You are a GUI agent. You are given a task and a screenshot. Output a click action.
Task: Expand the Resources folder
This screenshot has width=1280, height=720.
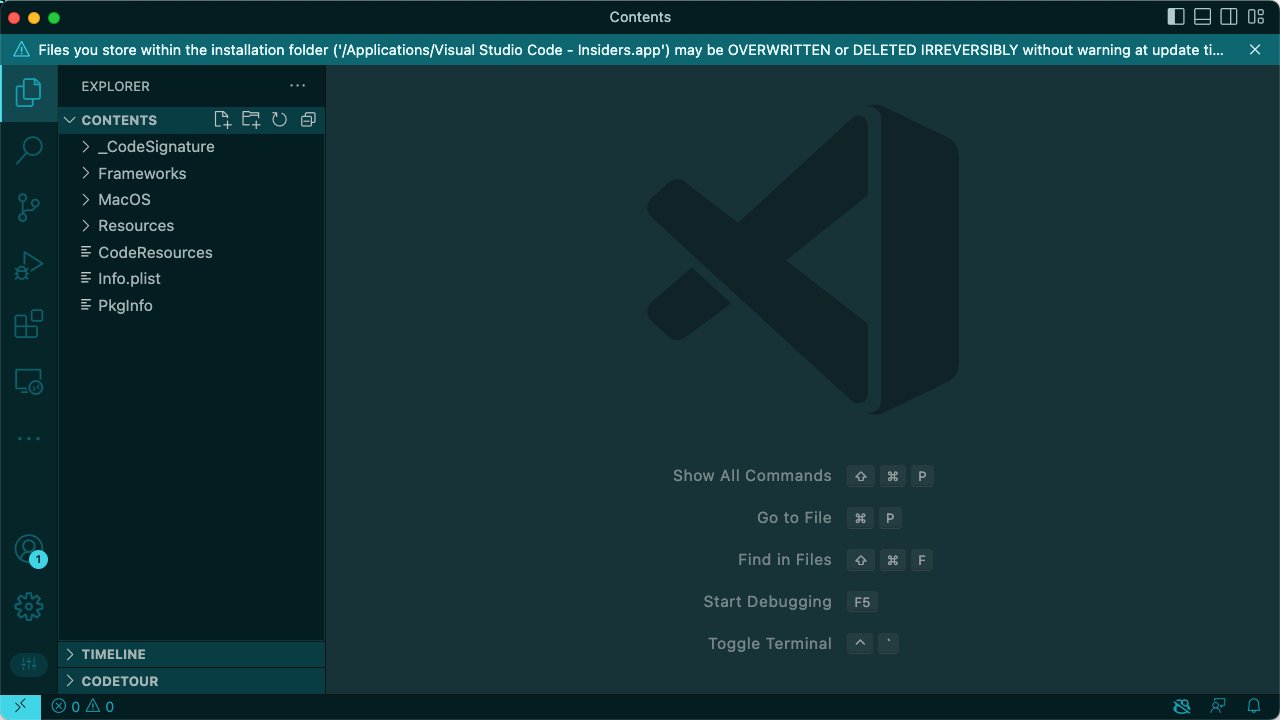pos(191,226)
